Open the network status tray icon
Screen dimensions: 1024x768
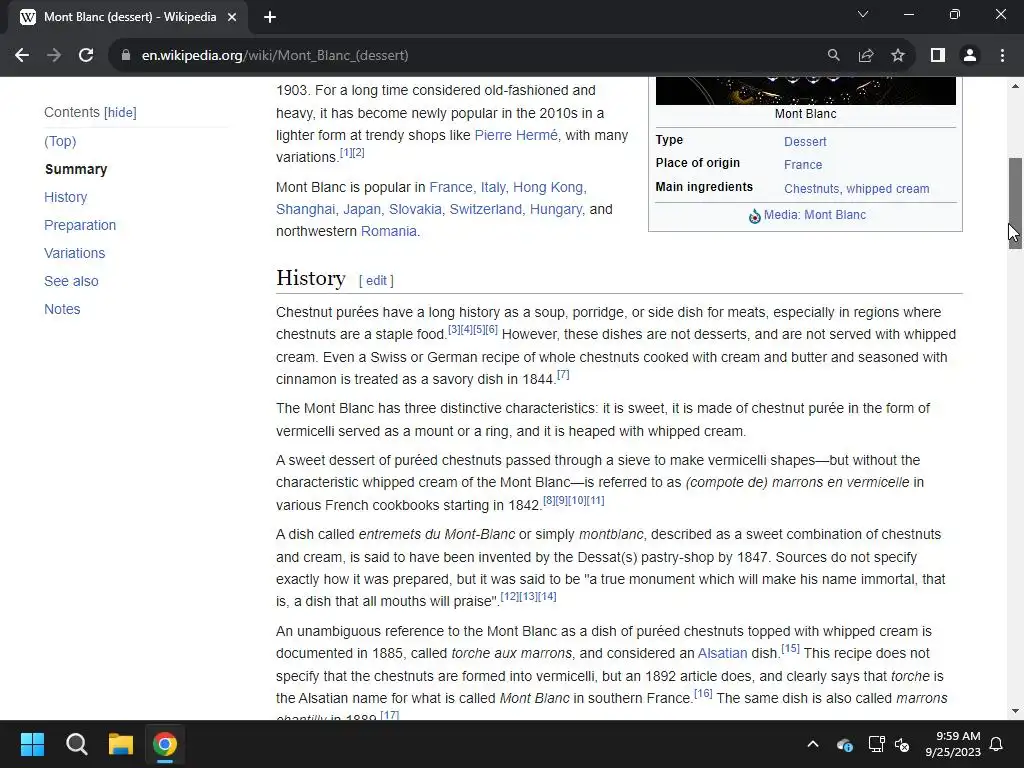tap(876, 744)
